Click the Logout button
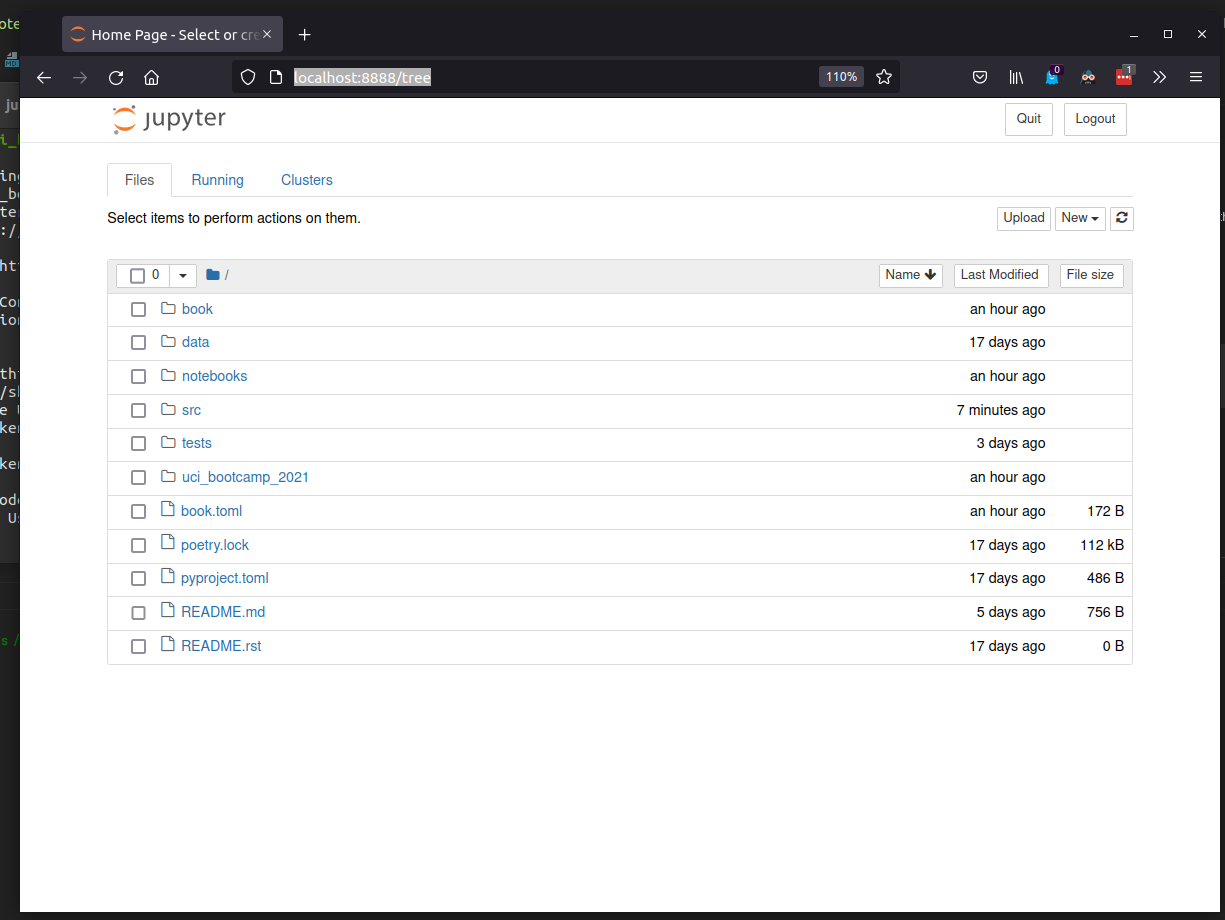 pos(1094,119)
